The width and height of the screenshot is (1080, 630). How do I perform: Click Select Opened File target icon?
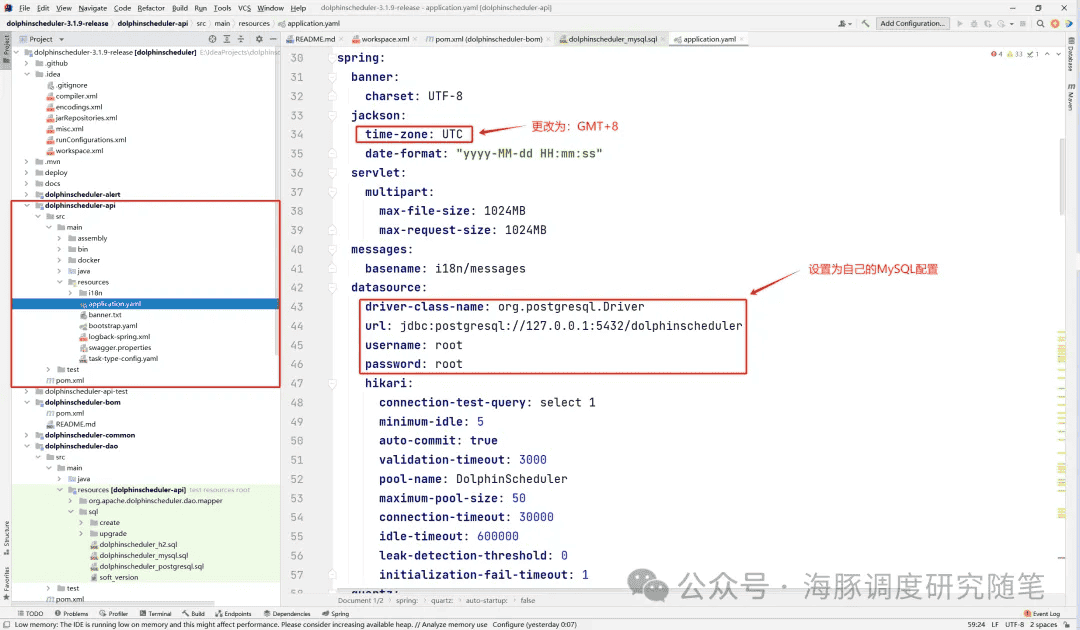[212, 39]
